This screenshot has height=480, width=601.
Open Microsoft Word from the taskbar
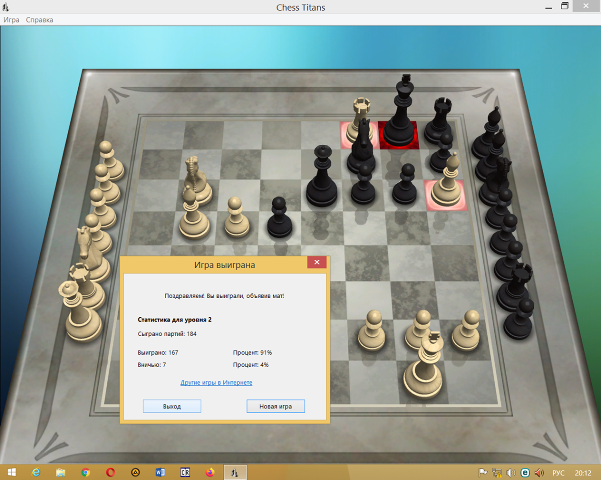coord(160,471)
